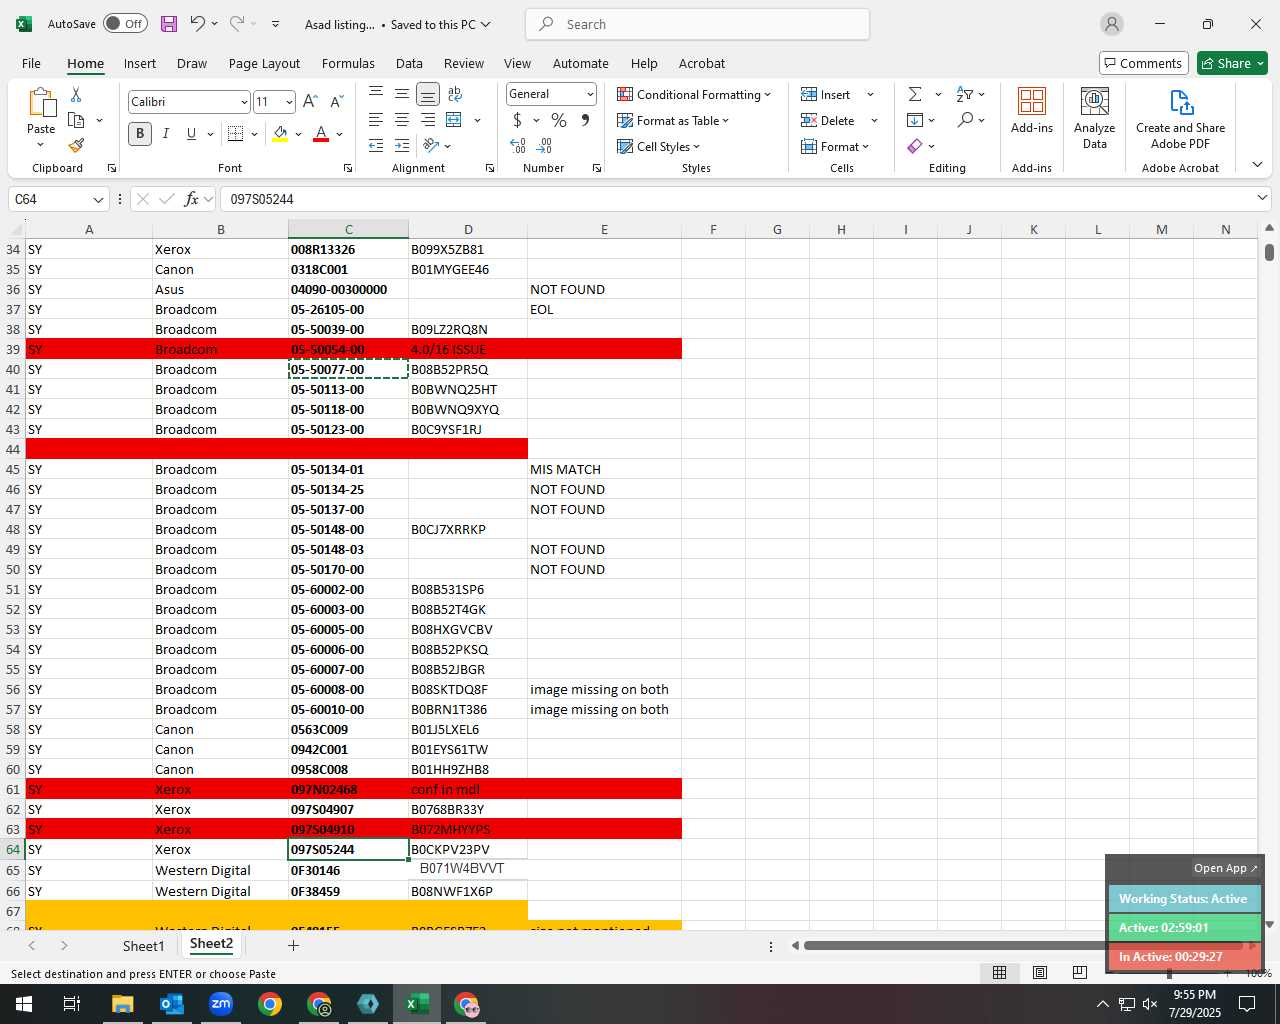
Task: Open Zoom app from taskbar
Action: pos(221,1004)
